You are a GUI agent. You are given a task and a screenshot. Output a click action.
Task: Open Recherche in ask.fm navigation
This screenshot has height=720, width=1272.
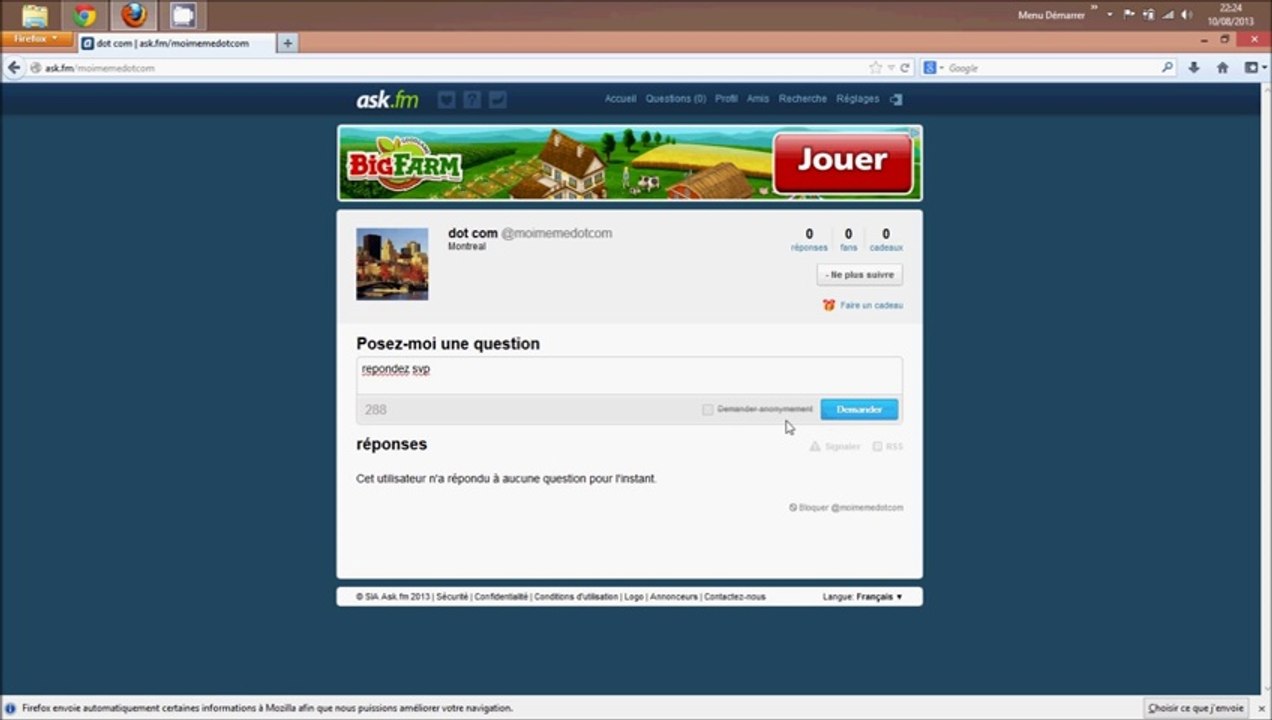[803, 99]
